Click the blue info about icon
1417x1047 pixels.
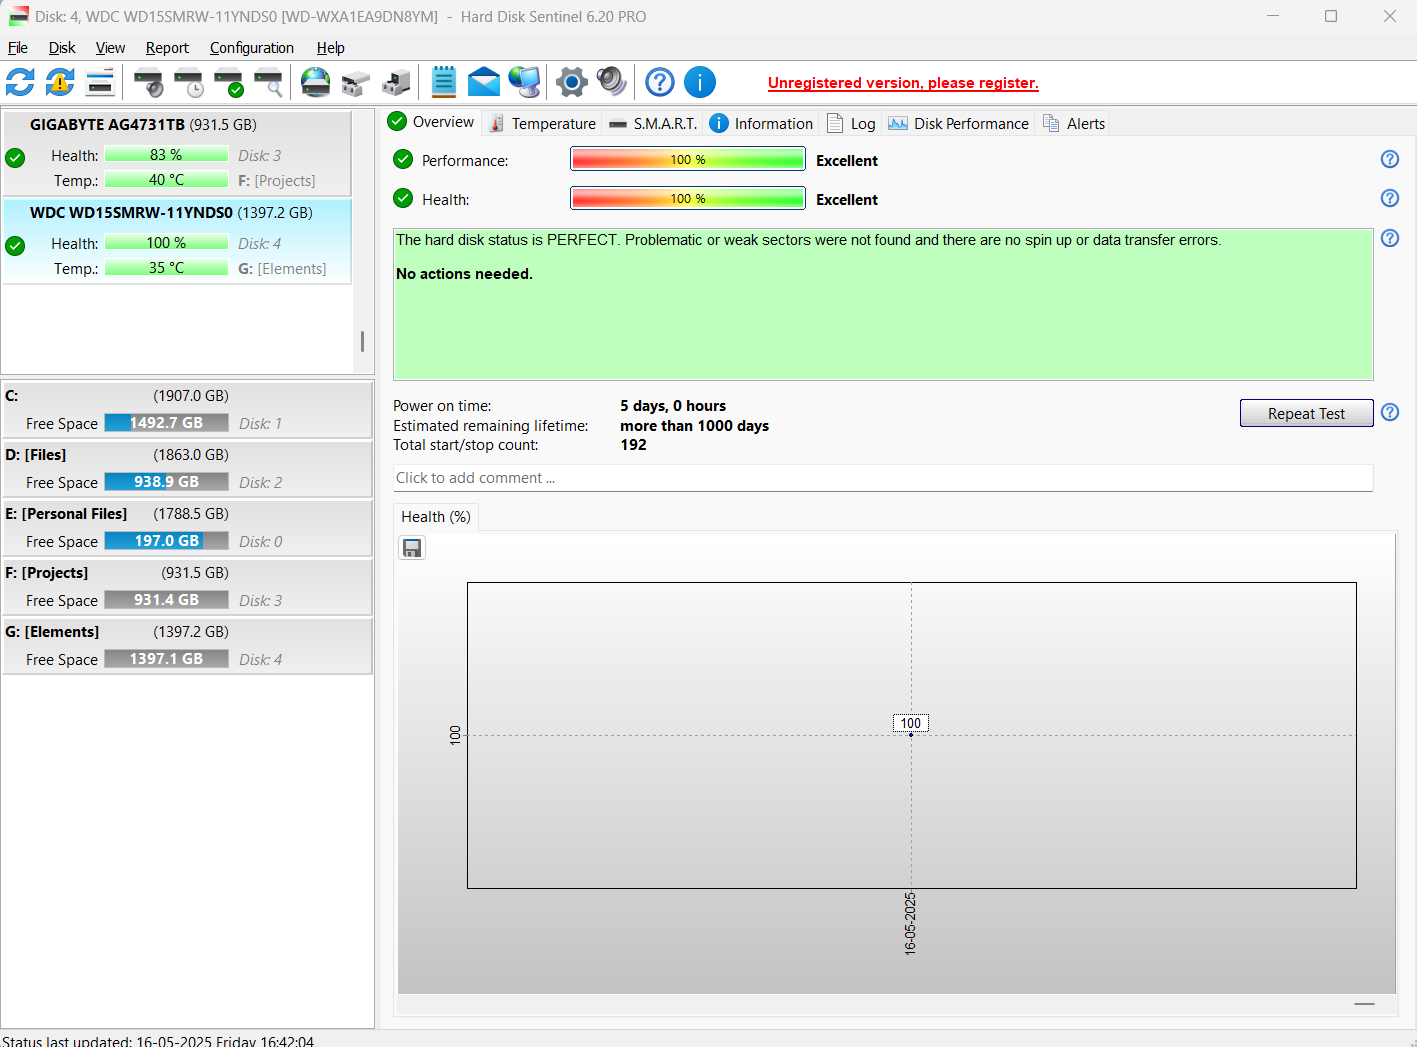tap(700, 82)
